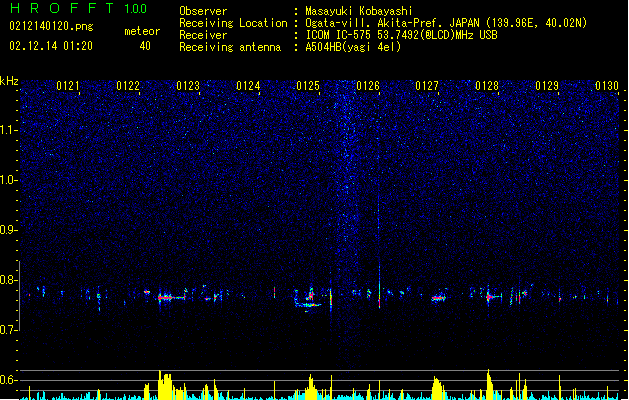
Task: Click the 1.1 kHz axis tick label
Action: [x=9, y=130]
